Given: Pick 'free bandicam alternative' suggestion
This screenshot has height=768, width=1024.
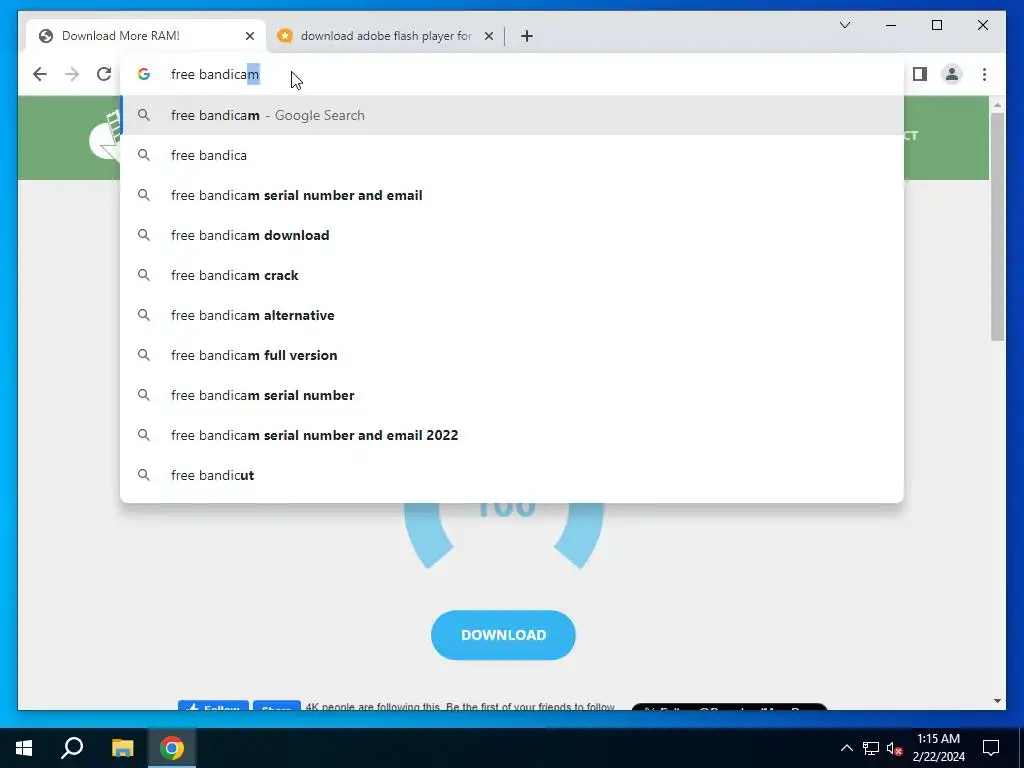Looking at the screenshot, I should [512, 315].
